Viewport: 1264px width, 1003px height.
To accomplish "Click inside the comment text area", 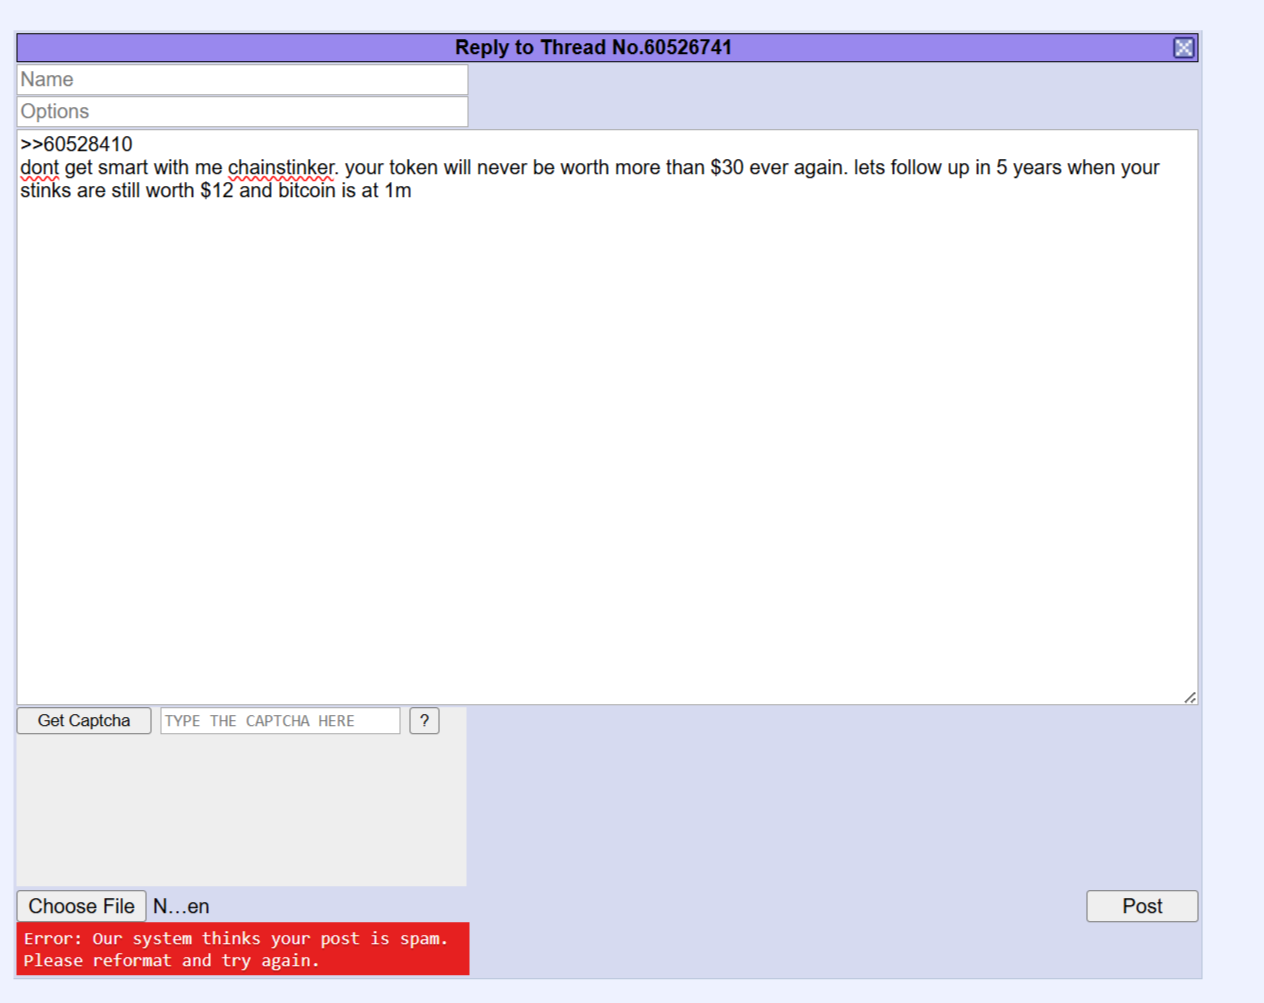I will pyautogui.click(x=607, y=417).
